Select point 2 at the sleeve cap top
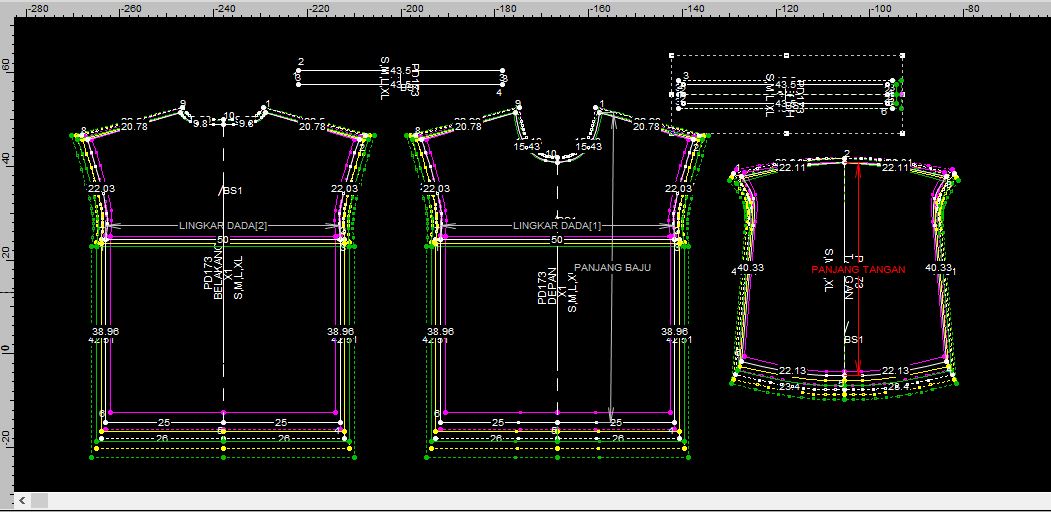The height and width of the screenshot is (512, 1051). pyautogui.click(x=846, y=153)
